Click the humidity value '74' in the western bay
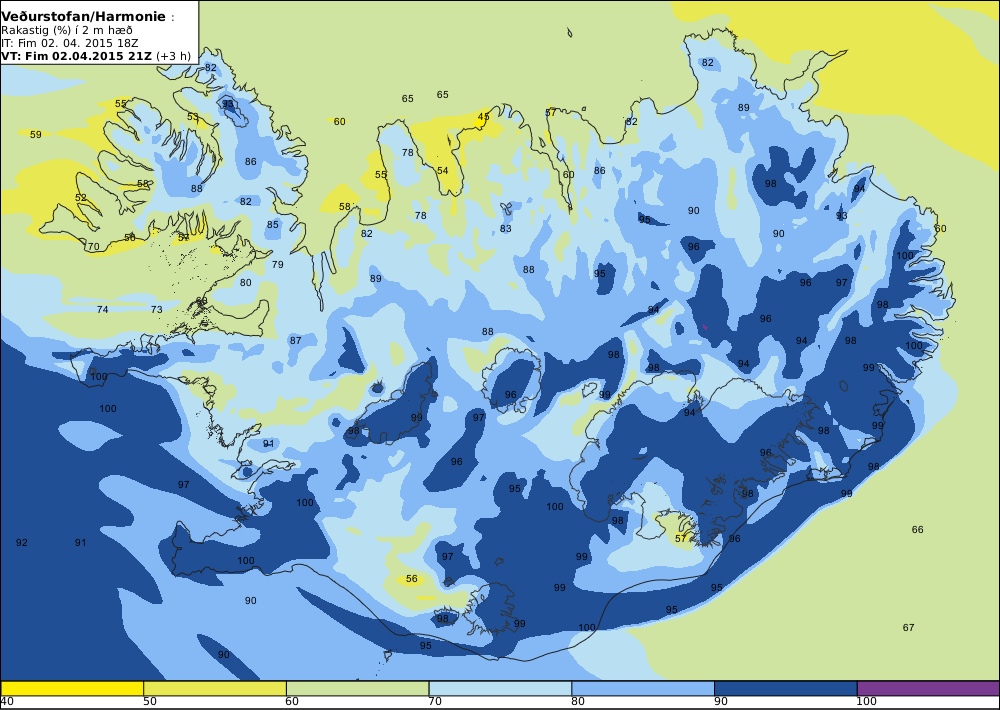1000x710 pixels. [102, 309]
